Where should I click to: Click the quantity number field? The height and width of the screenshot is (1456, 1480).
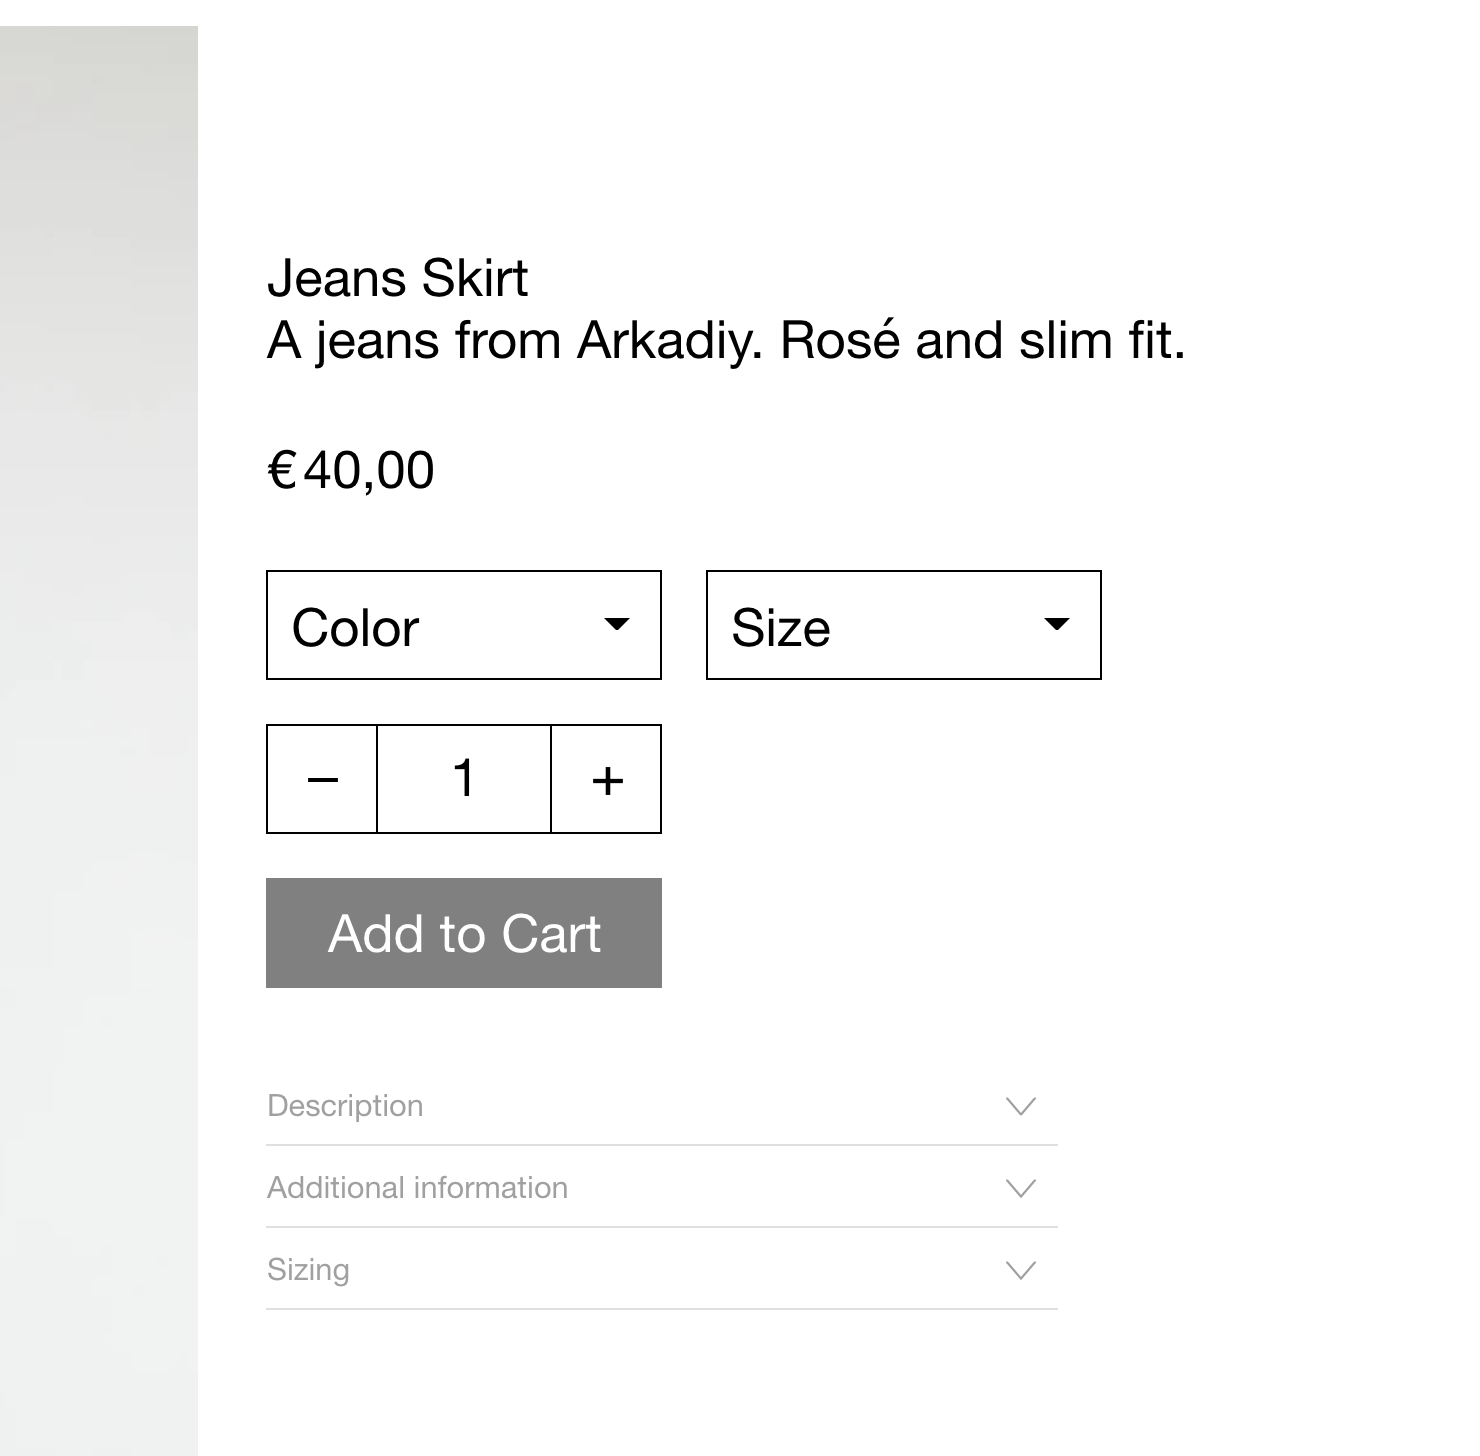coord(464,779)
